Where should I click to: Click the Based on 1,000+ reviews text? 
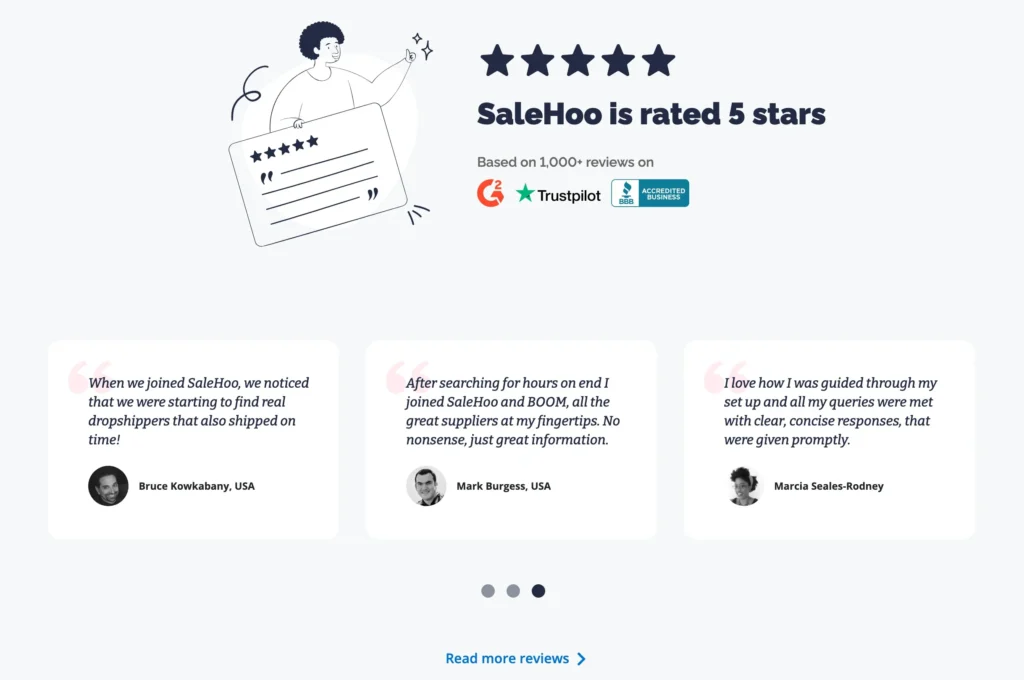565,162
